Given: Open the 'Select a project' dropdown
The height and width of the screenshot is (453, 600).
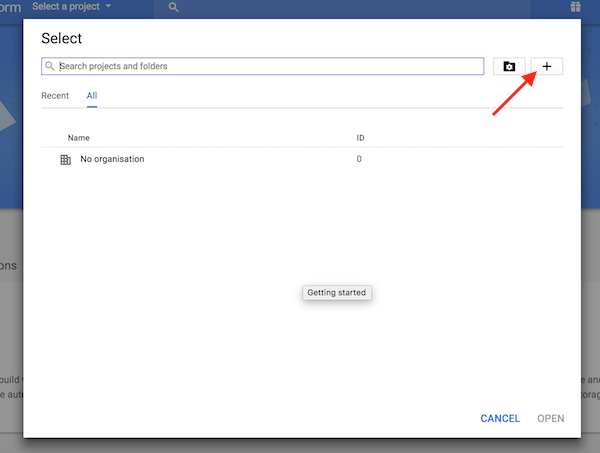Looking at the screenshot, I should point(71,7).
